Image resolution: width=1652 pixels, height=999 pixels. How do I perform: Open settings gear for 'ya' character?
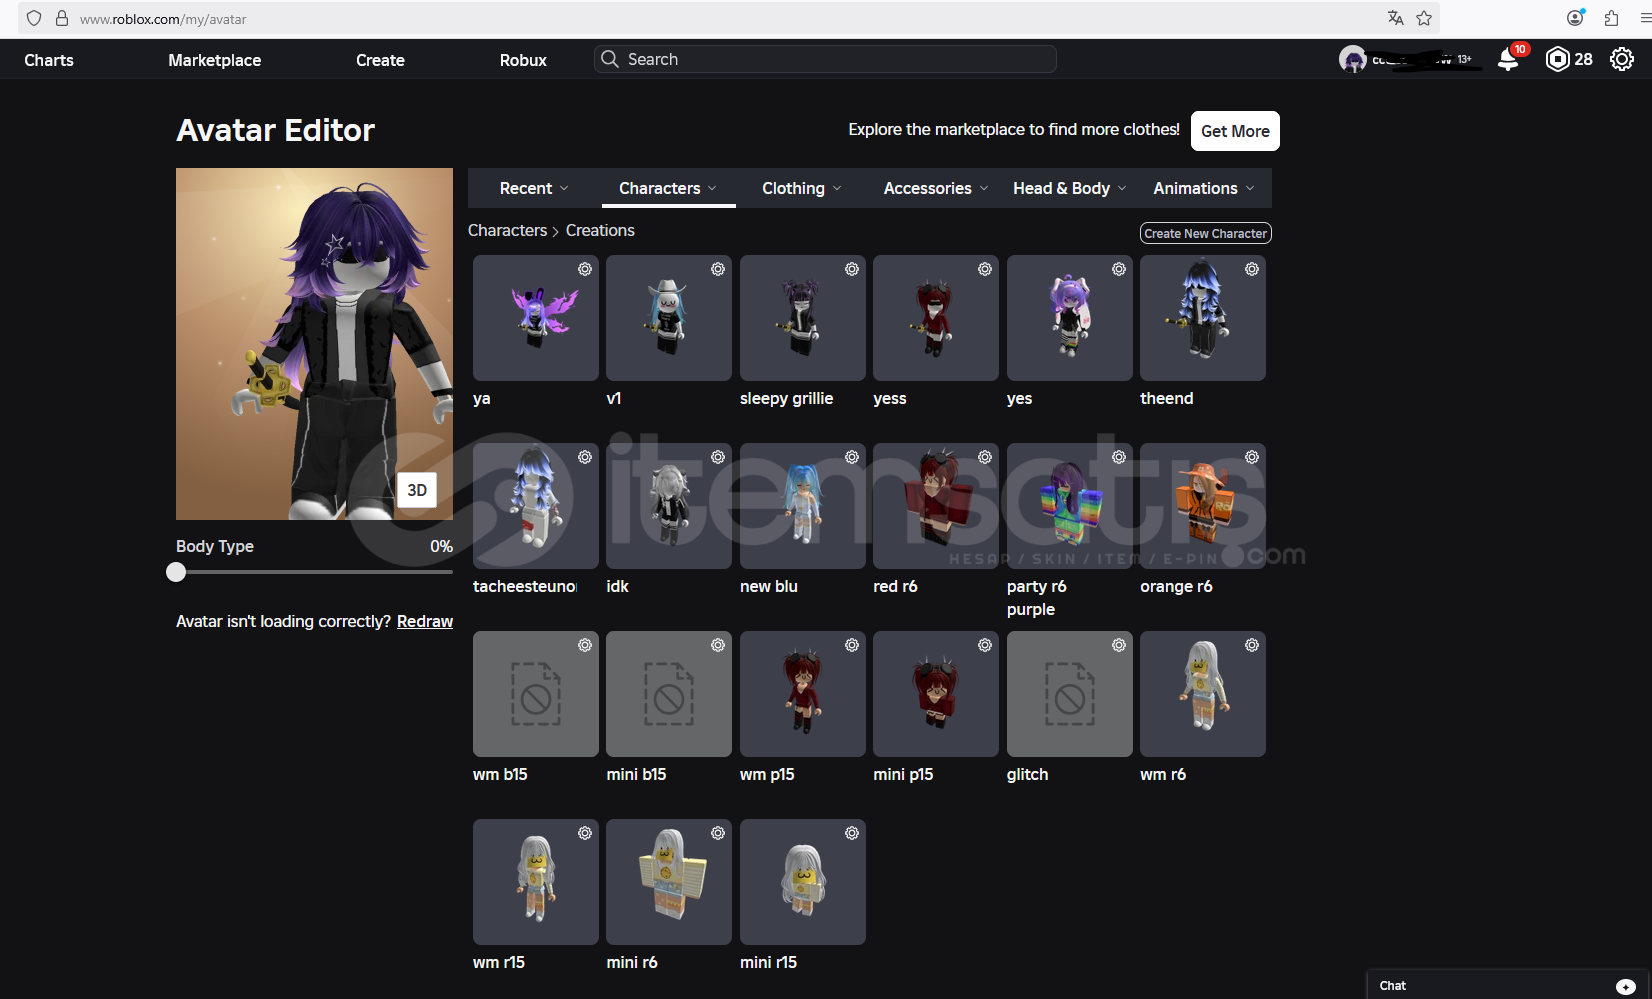(x=585, y=269)
